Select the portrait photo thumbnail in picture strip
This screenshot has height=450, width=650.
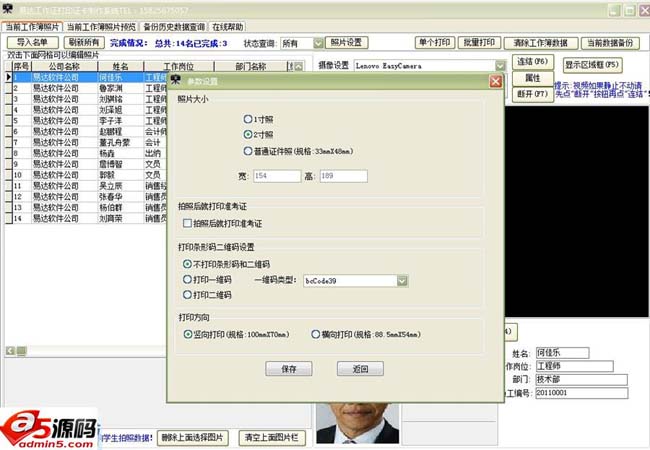click(x=357, y=423)
